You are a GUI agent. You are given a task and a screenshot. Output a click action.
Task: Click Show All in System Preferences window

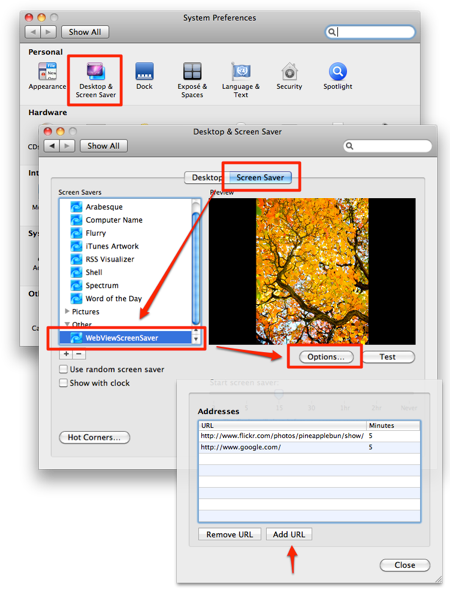(x=85, y=32)
